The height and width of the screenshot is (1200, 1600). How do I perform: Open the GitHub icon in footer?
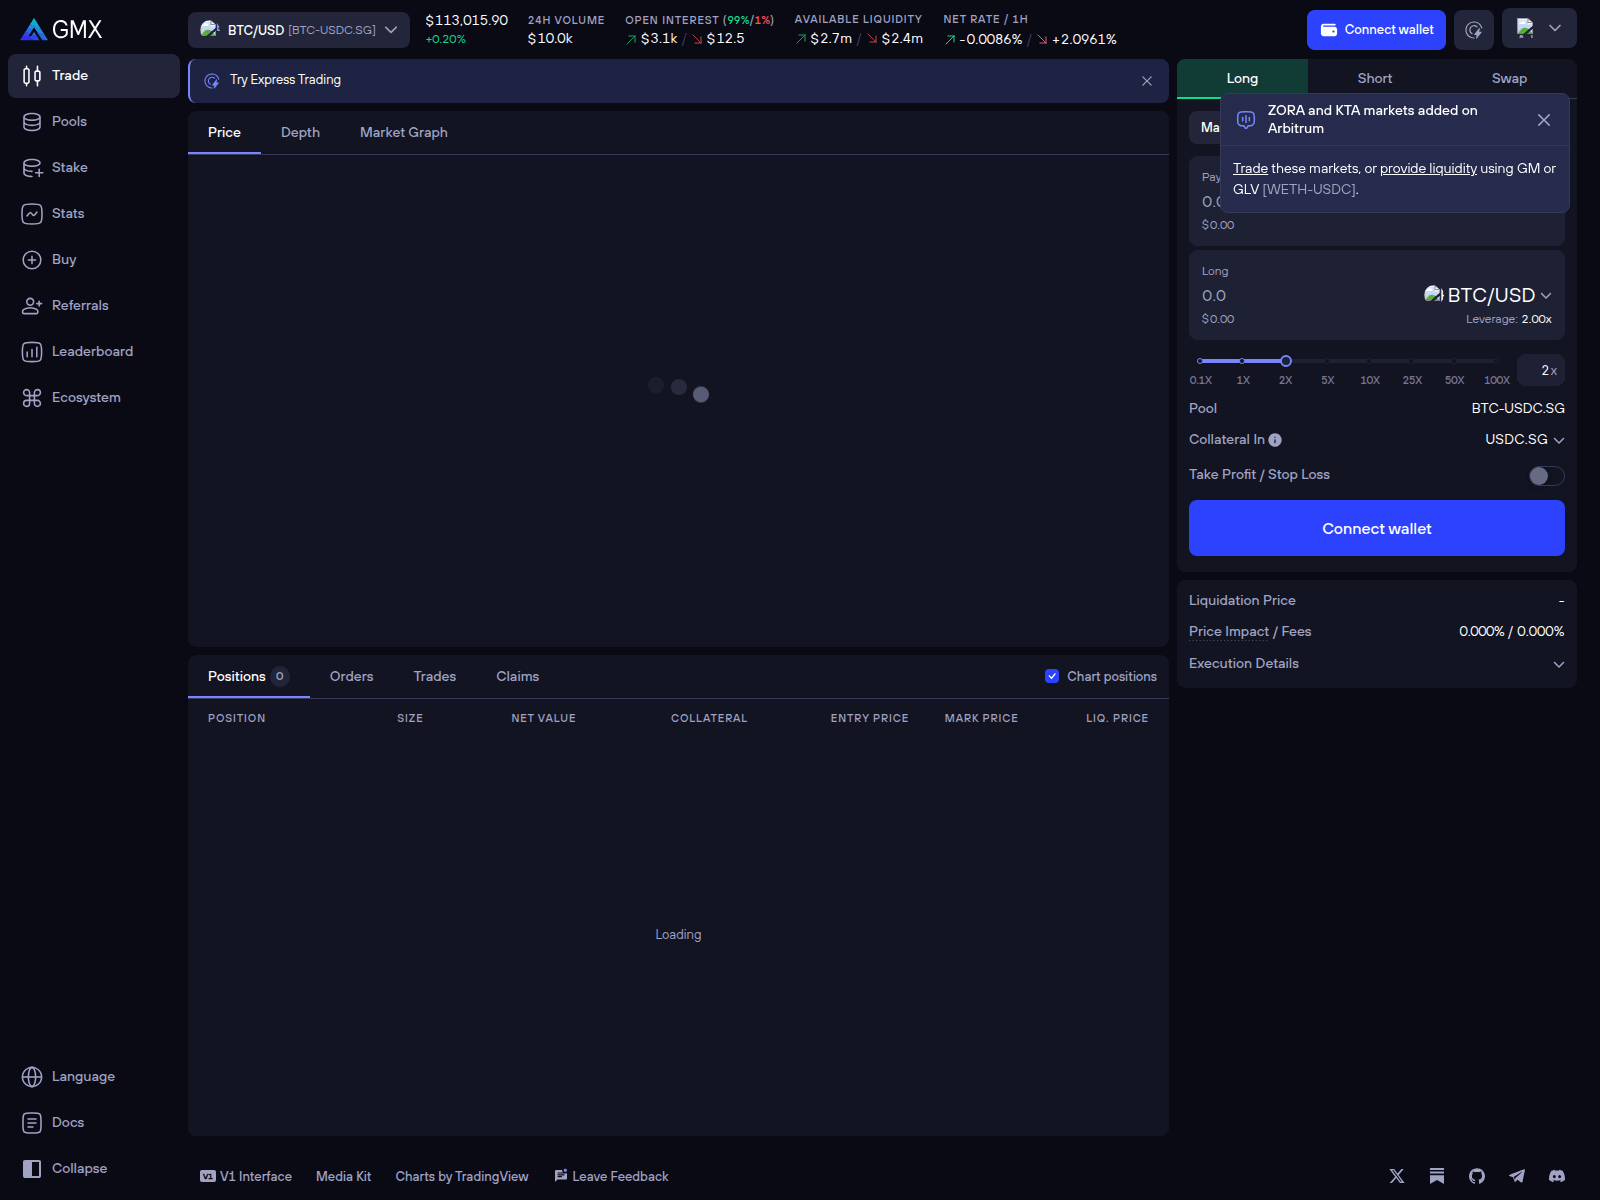(x=1477, y=1176)
